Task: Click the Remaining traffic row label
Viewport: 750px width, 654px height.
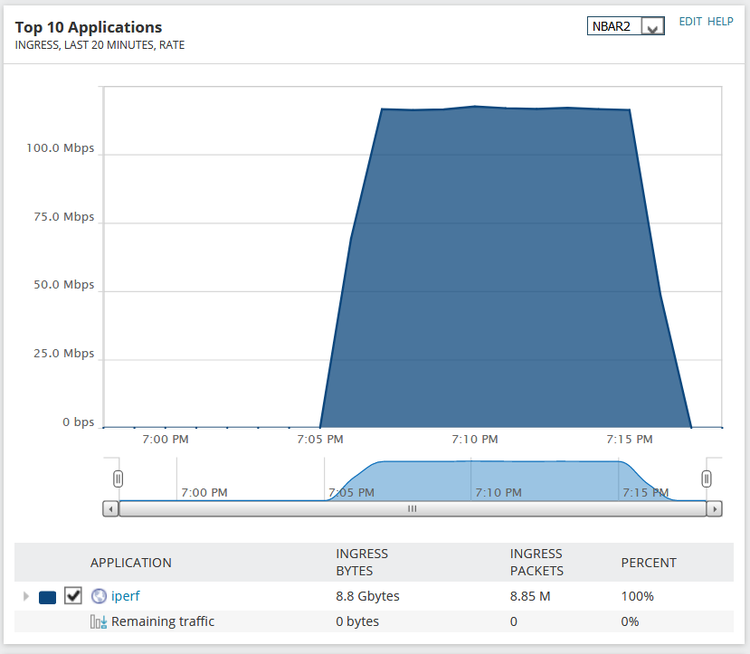Action: coord(163,621)
